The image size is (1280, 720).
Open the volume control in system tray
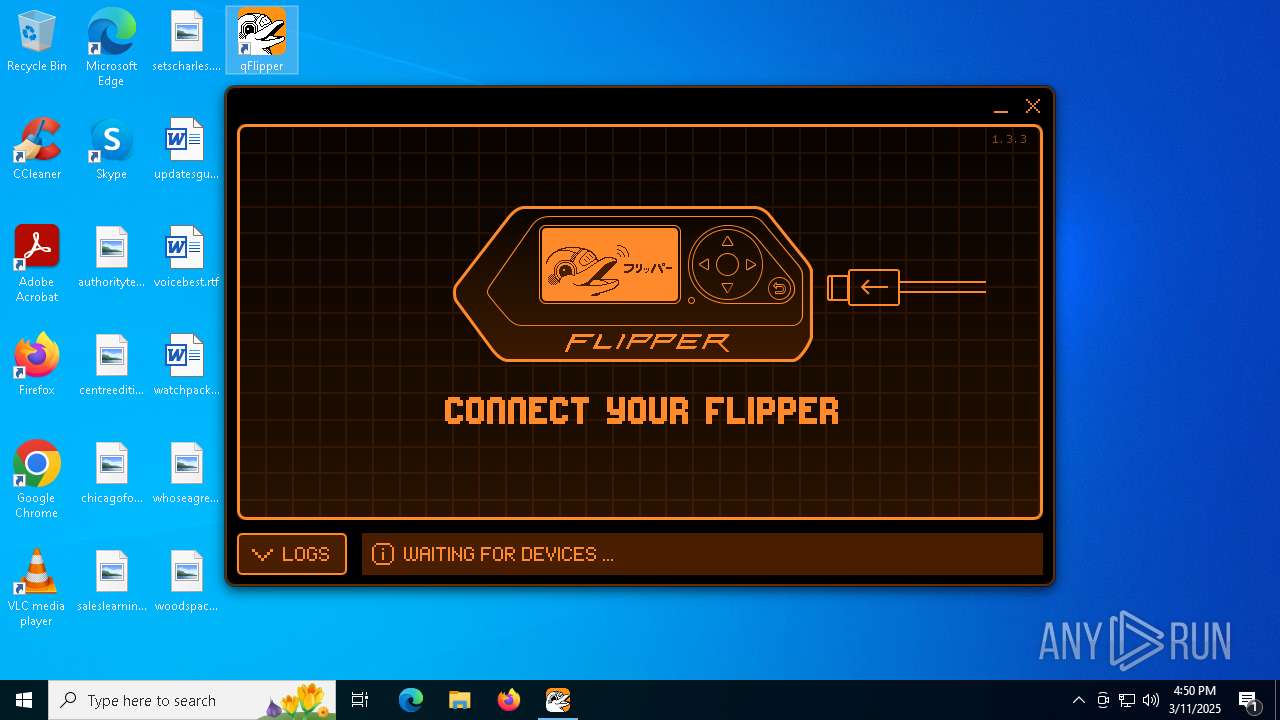tap(1151, 700)
